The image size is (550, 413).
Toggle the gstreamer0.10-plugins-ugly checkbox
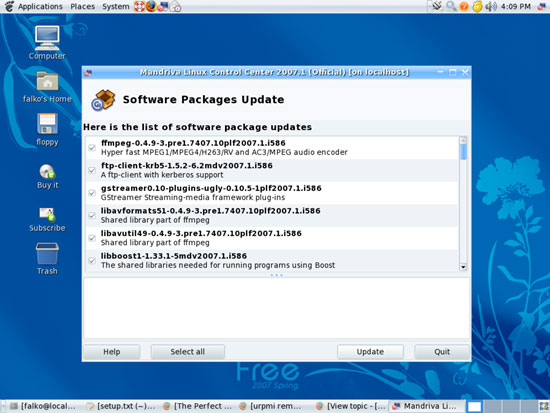pos(92,193)
